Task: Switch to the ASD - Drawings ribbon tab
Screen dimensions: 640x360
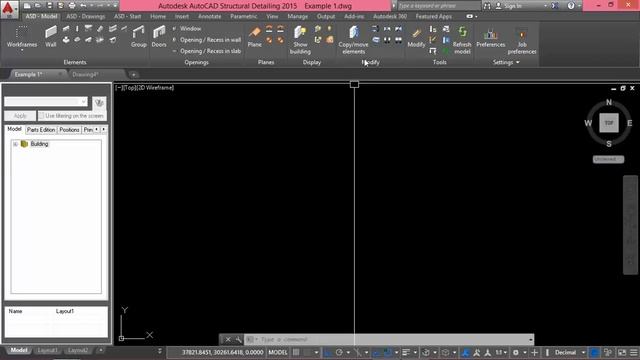Action: point(85,16)
